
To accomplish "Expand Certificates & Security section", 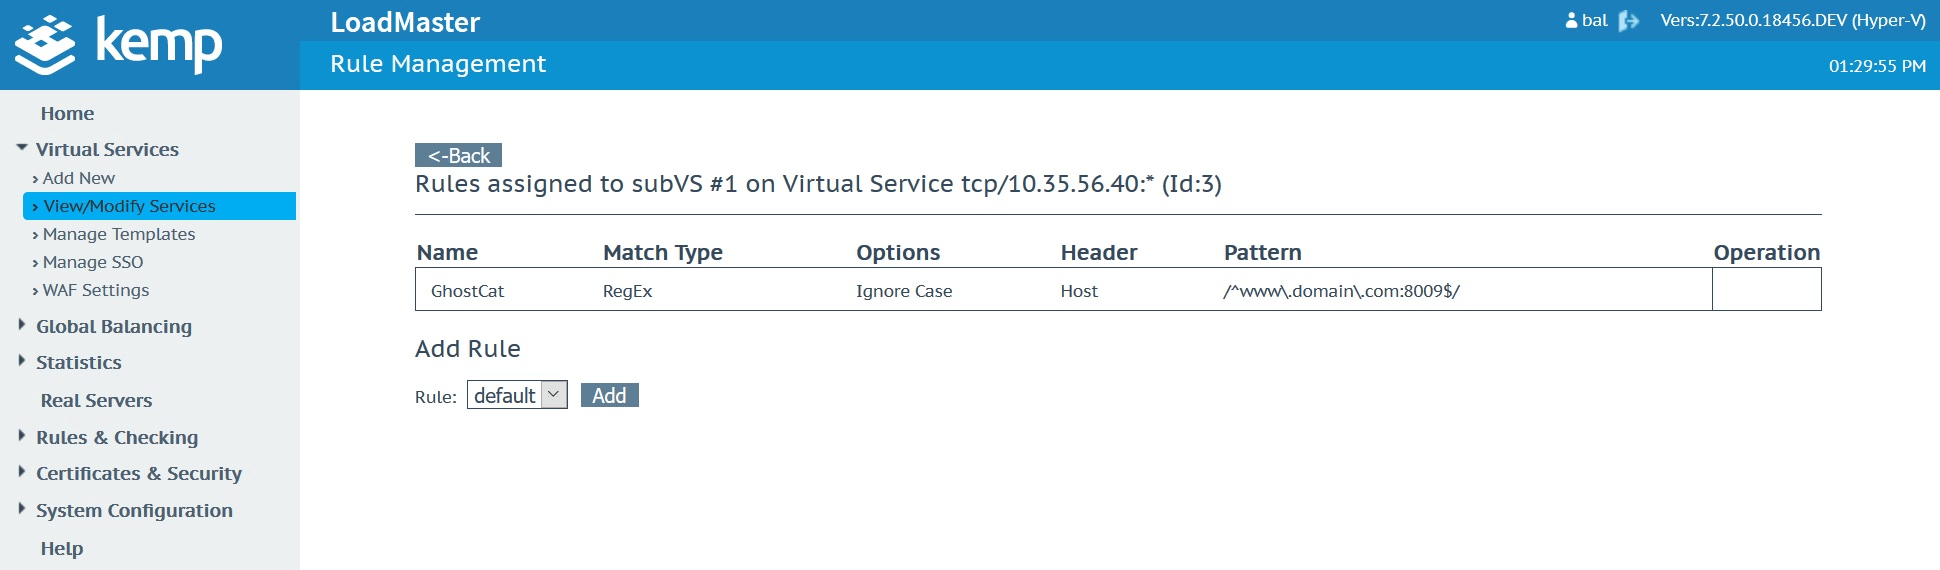I will pyautogui.click(x=22, y=472).
